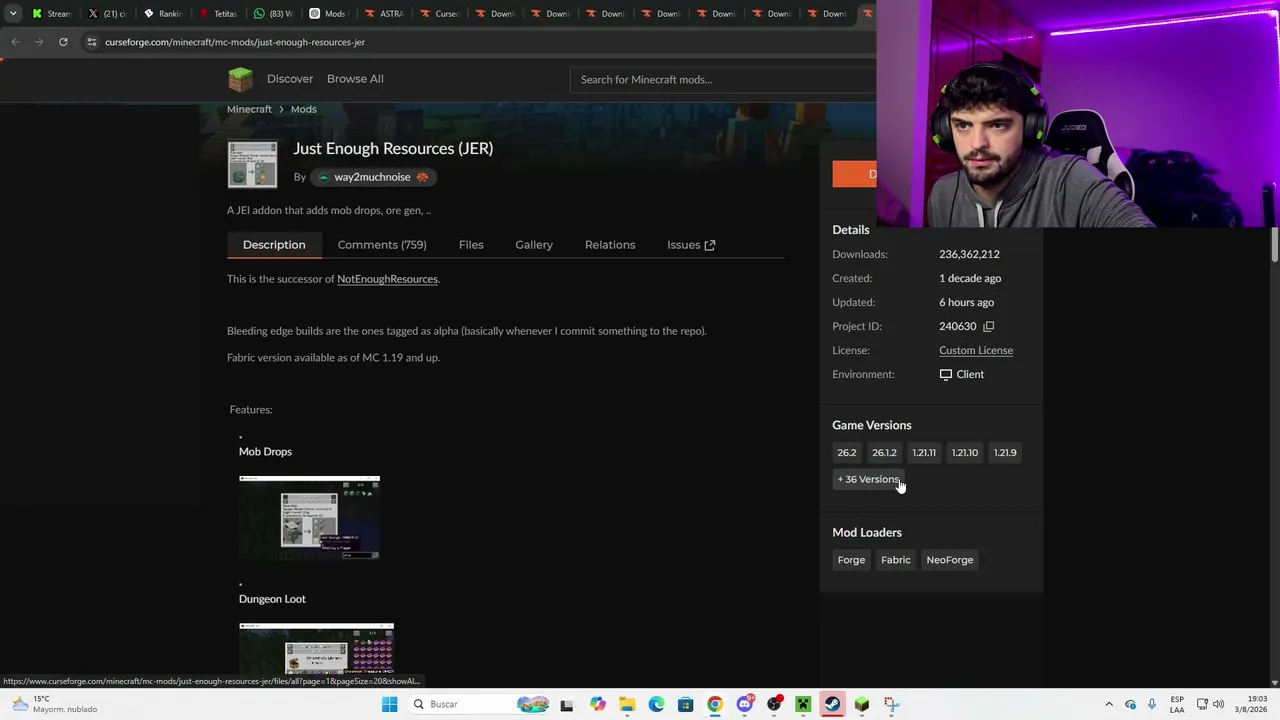Screen dimensions: 1280x720
Task: Open the weather widget showing 15°C
Action: point(55,704)
